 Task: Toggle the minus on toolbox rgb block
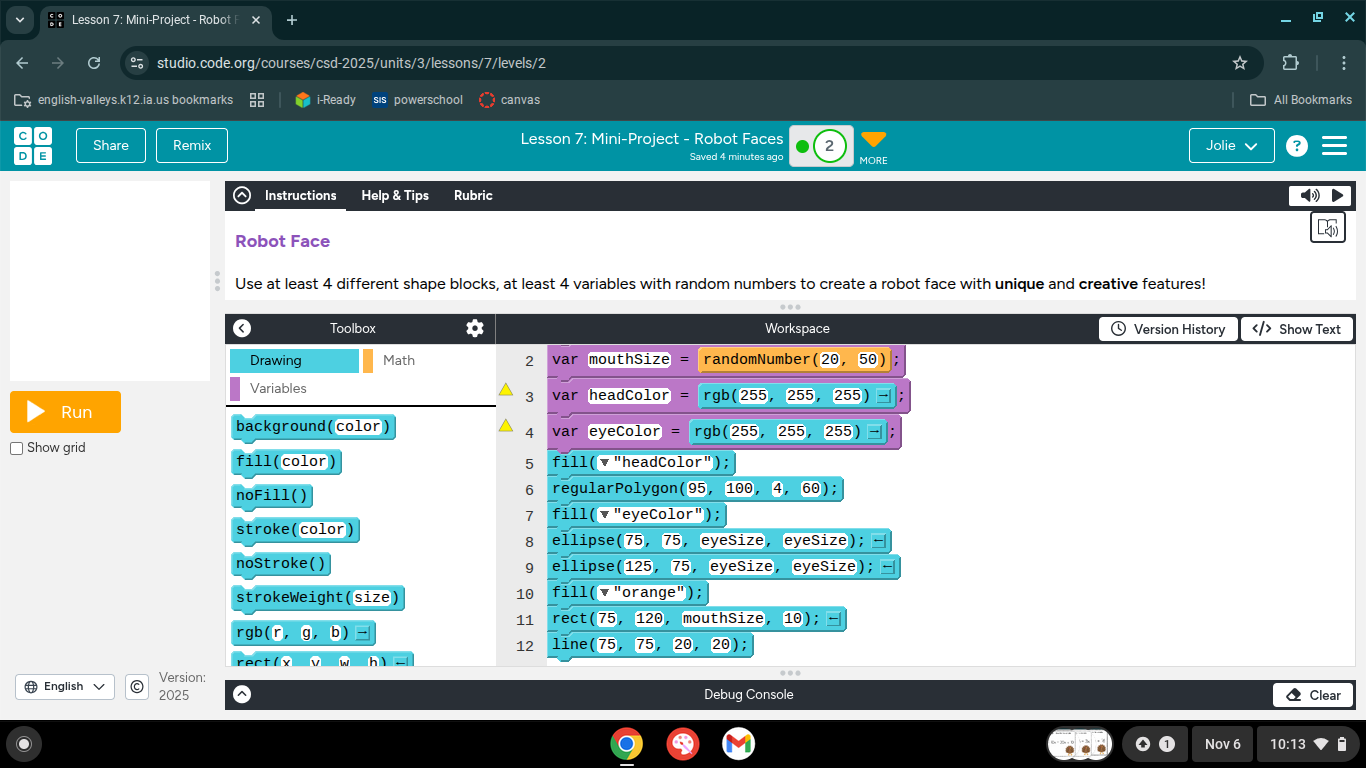(363, 633)
